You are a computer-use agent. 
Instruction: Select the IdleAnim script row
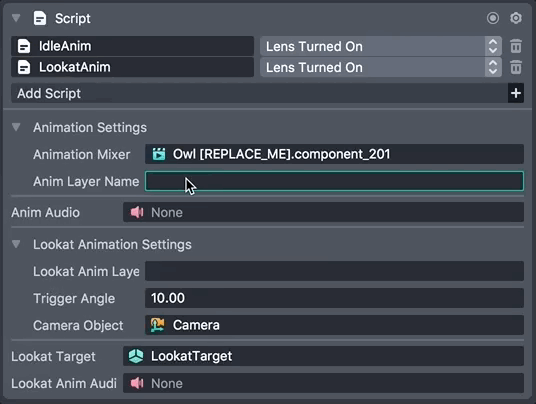[132, 46]
